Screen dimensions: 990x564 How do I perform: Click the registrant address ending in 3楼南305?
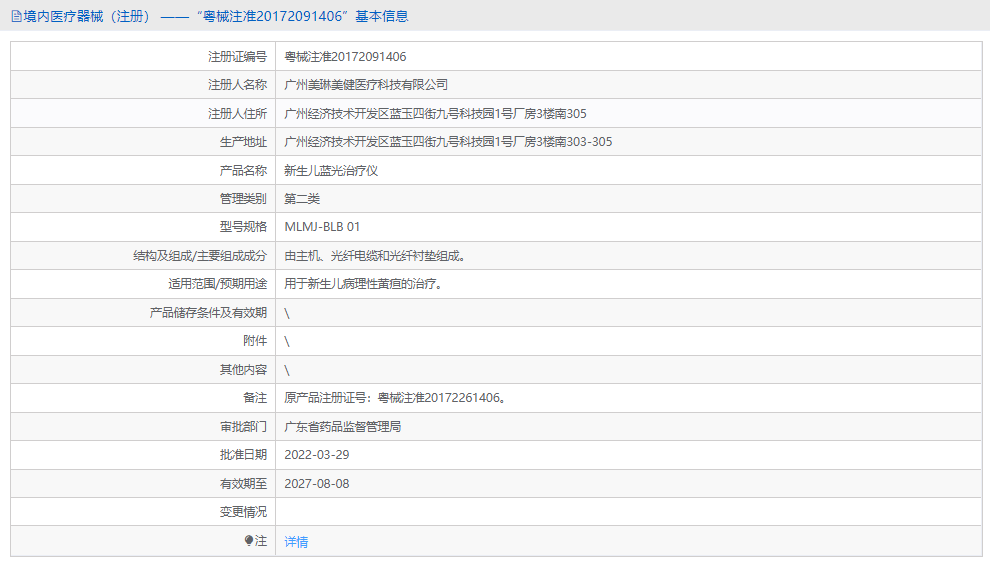(x=435, y=114)
